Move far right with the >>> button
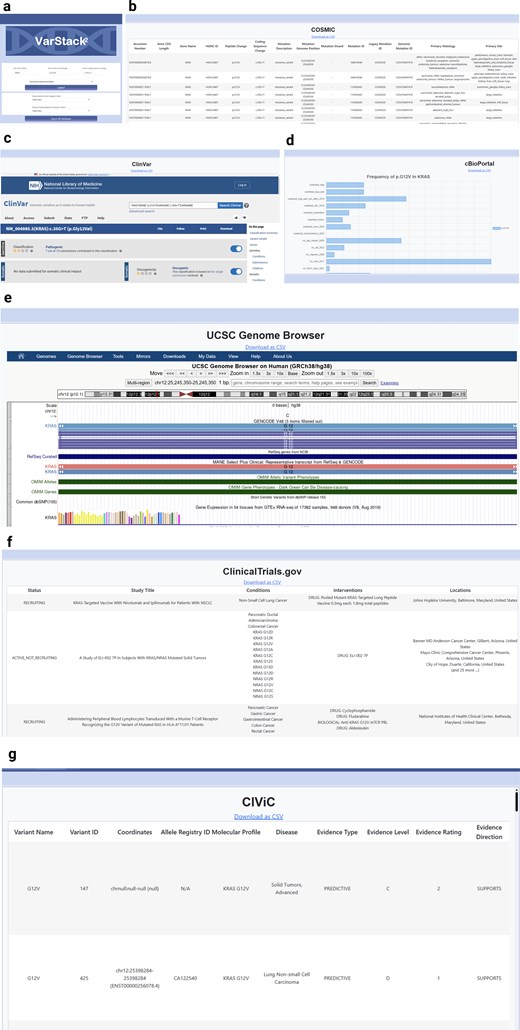 222,373
